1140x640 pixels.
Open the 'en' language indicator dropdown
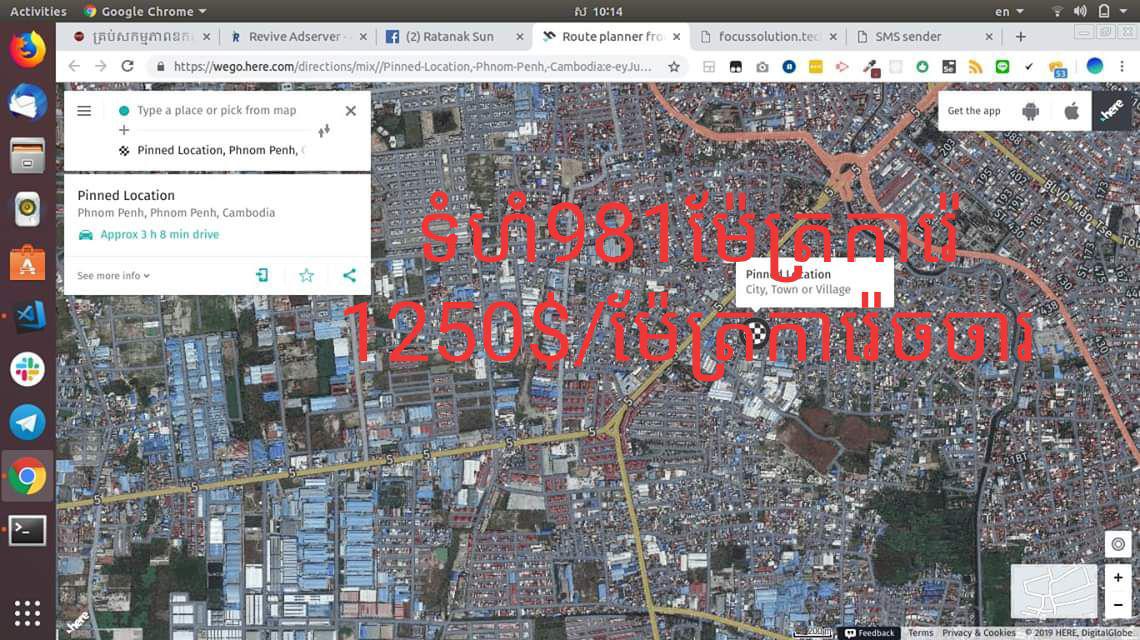(1007, 11)
